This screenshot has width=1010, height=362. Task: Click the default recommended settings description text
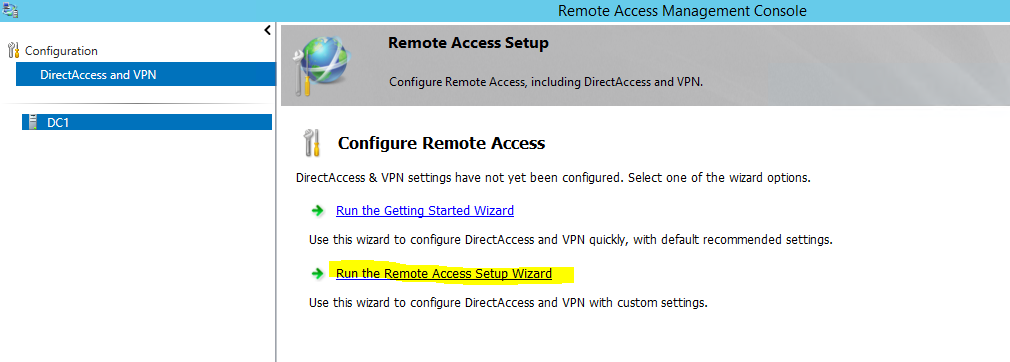click(571, 240)
